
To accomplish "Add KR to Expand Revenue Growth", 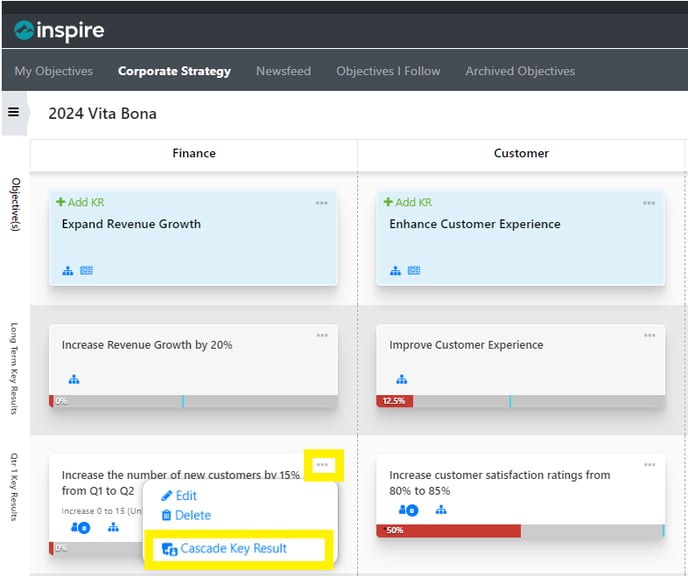I will (80, 202).
